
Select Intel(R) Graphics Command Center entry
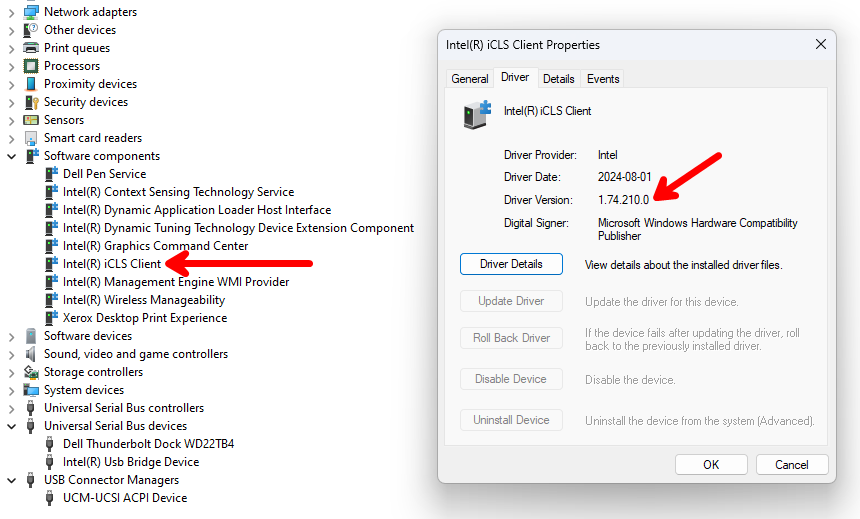coord(155,246)
